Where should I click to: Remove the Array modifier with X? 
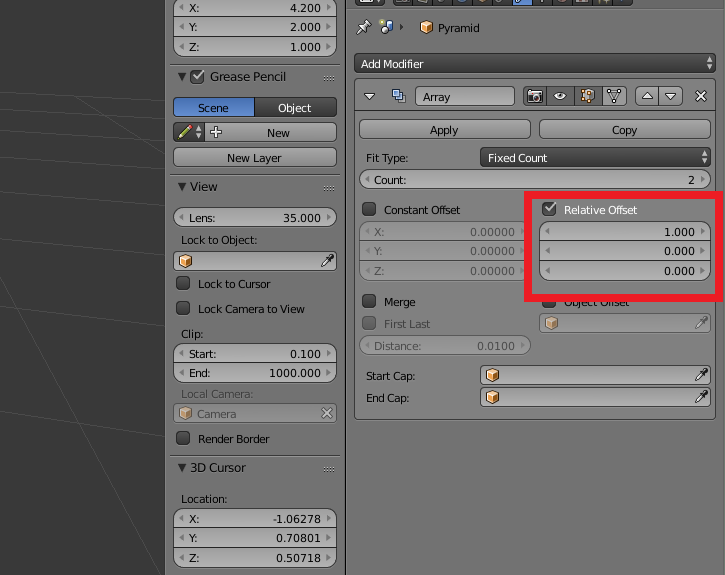pyautogui.click(x=700, y=96)
